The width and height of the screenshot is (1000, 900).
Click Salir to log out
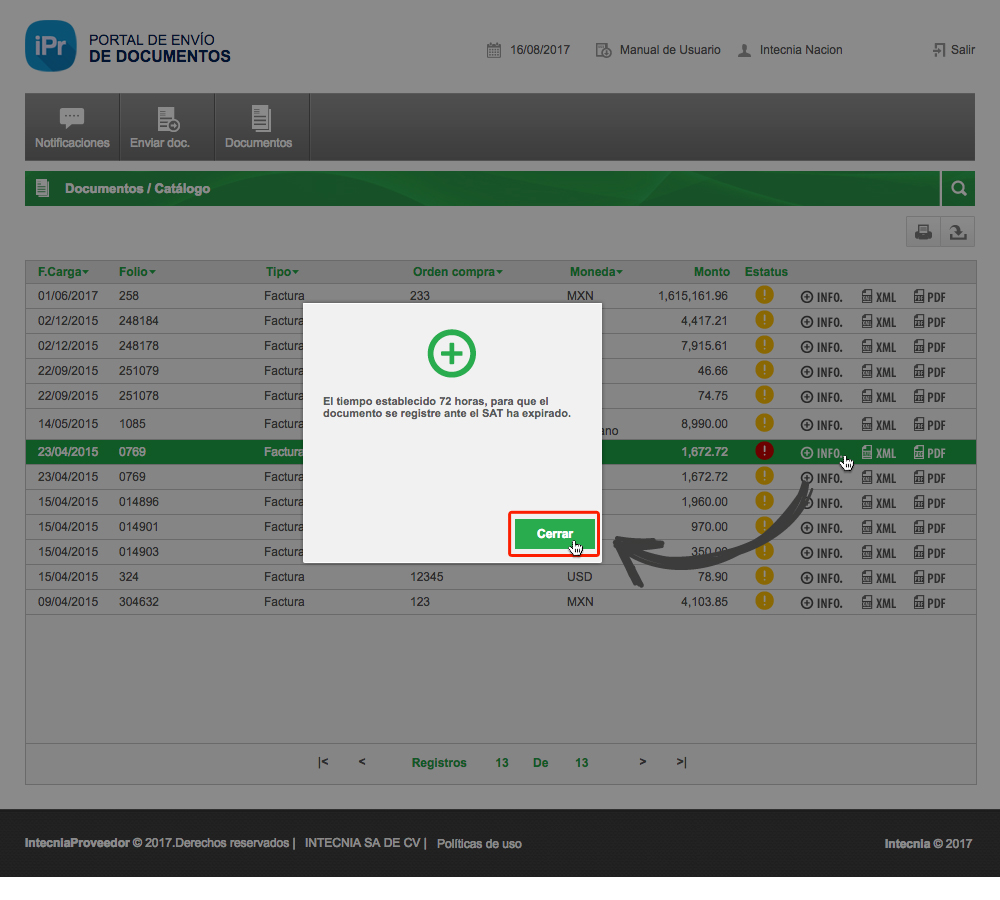(x=953, y=50)
